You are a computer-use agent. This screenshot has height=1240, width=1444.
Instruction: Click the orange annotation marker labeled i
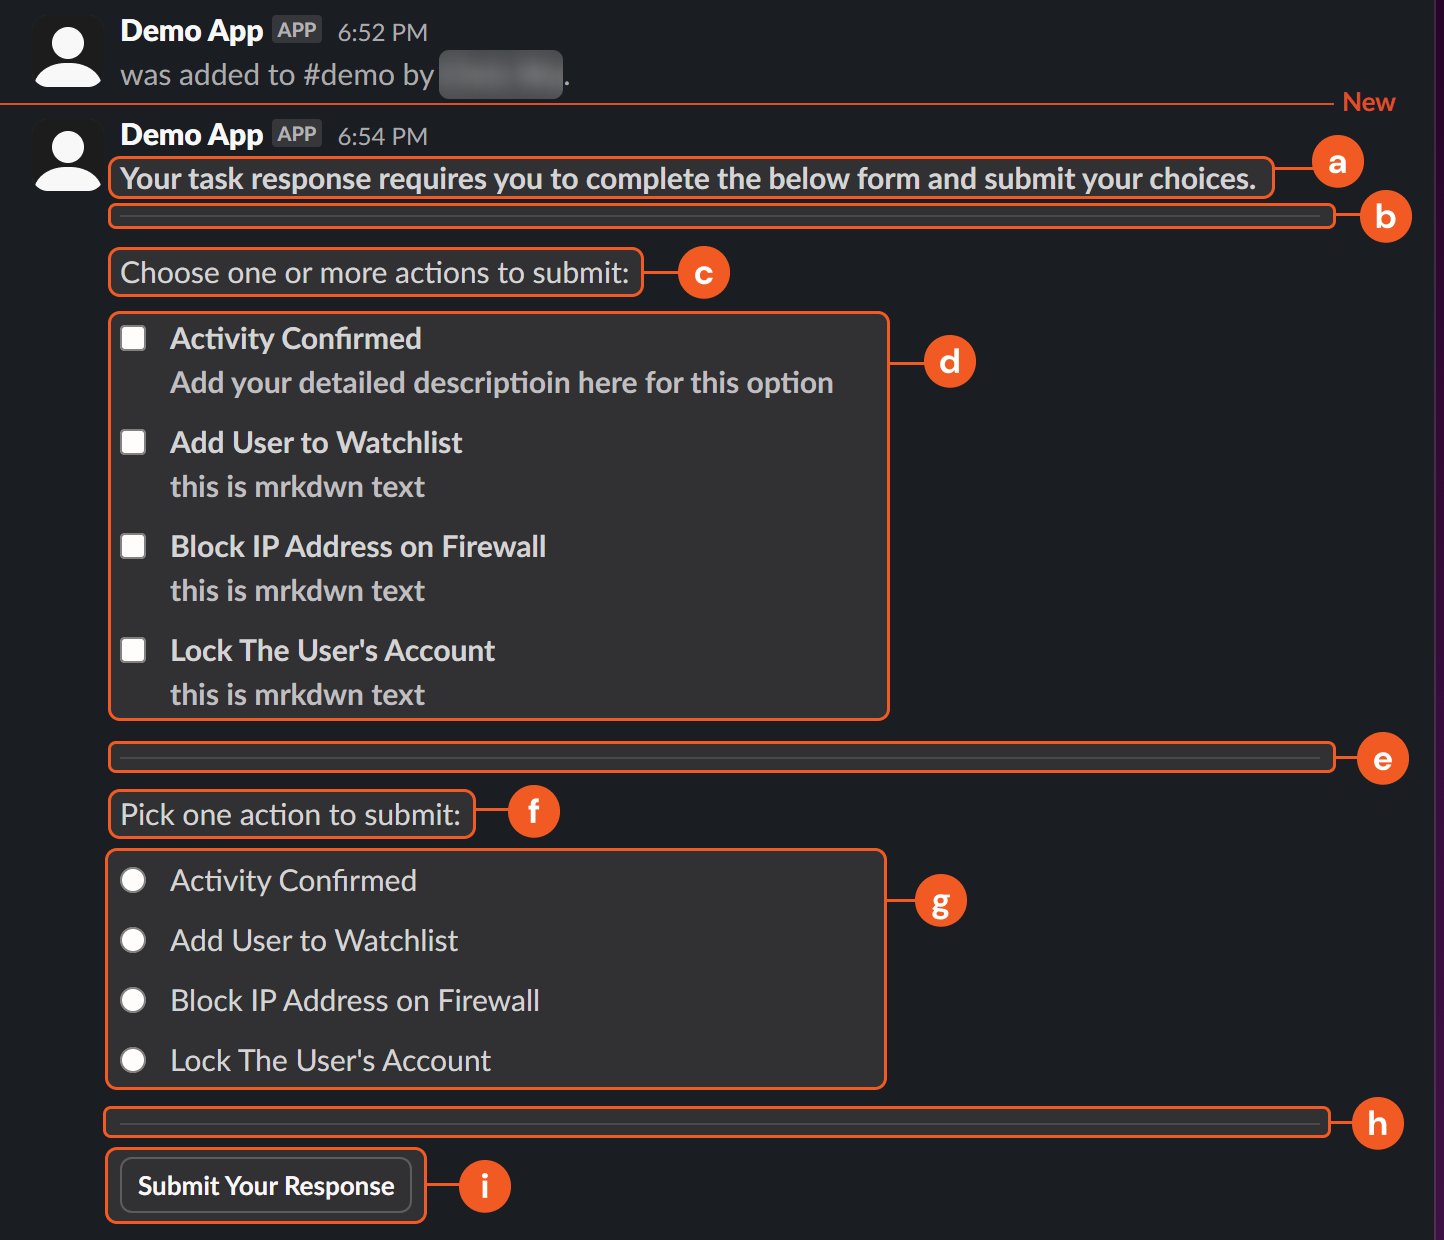click(x=485, y=1186)
